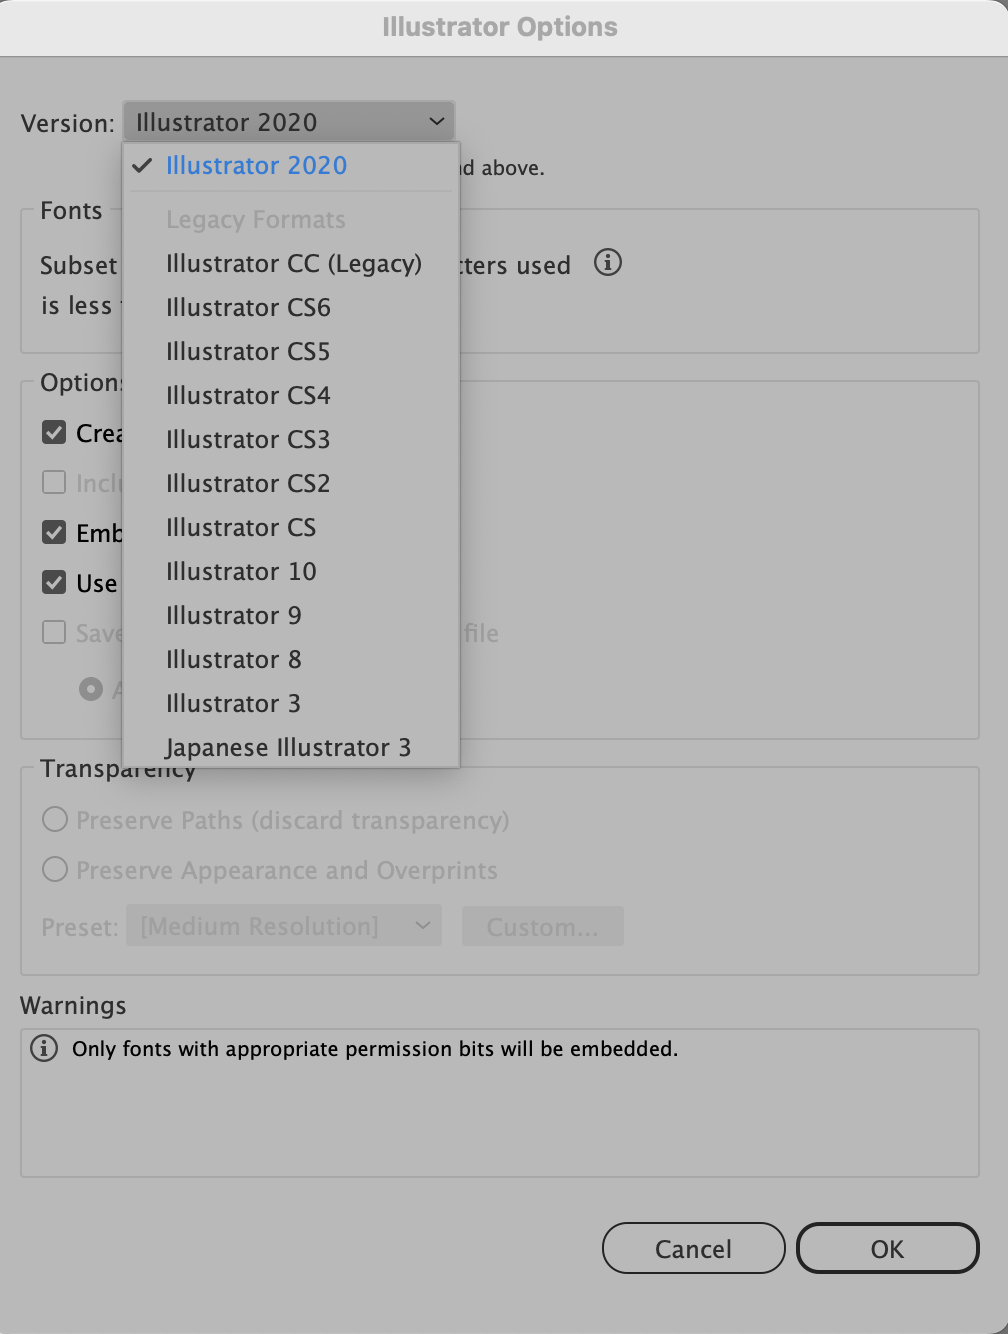The height and width of the screenshot is (1334, 1008).
Task: Click the Warnings info icon
Action: coord(44,1048)
